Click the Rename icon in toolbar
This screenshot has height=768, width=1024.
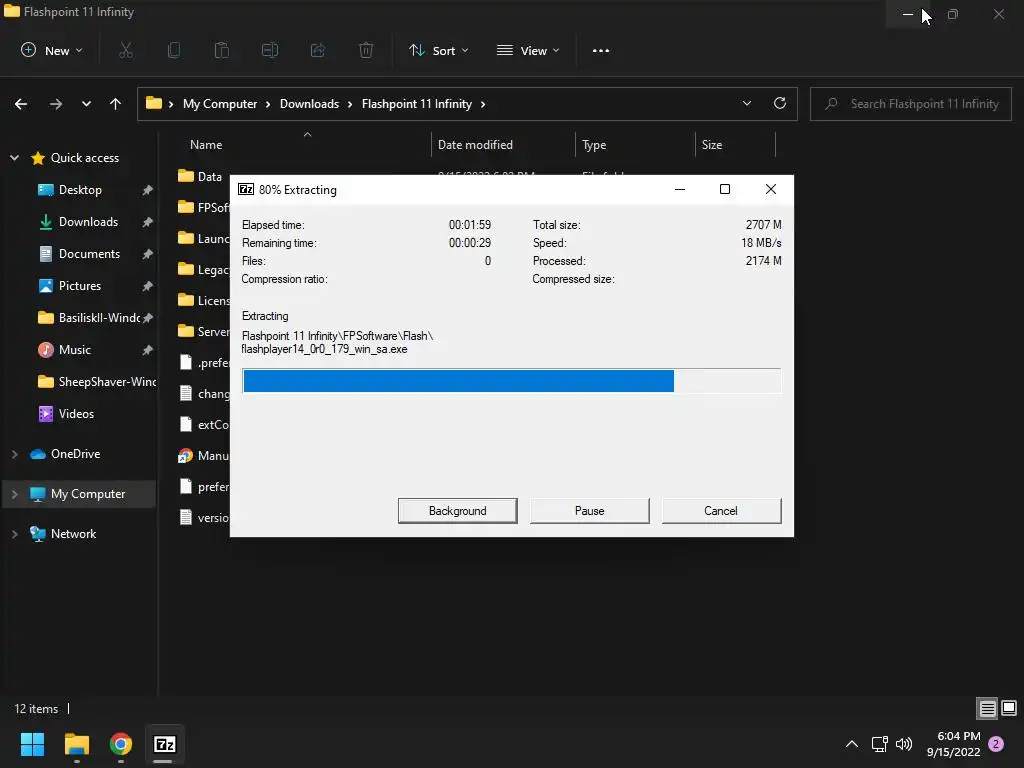[270, 50]
